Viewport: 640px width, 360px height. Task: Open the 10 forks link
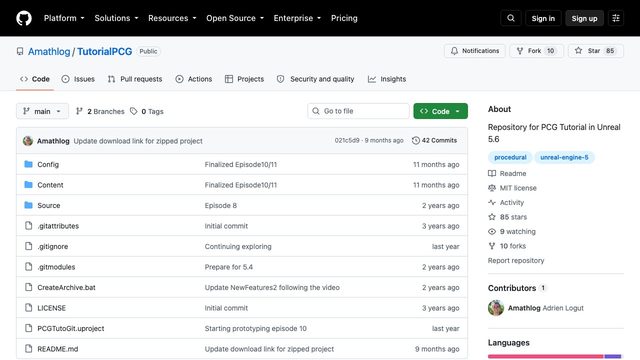pyautogui.click(x=513, y=246)
